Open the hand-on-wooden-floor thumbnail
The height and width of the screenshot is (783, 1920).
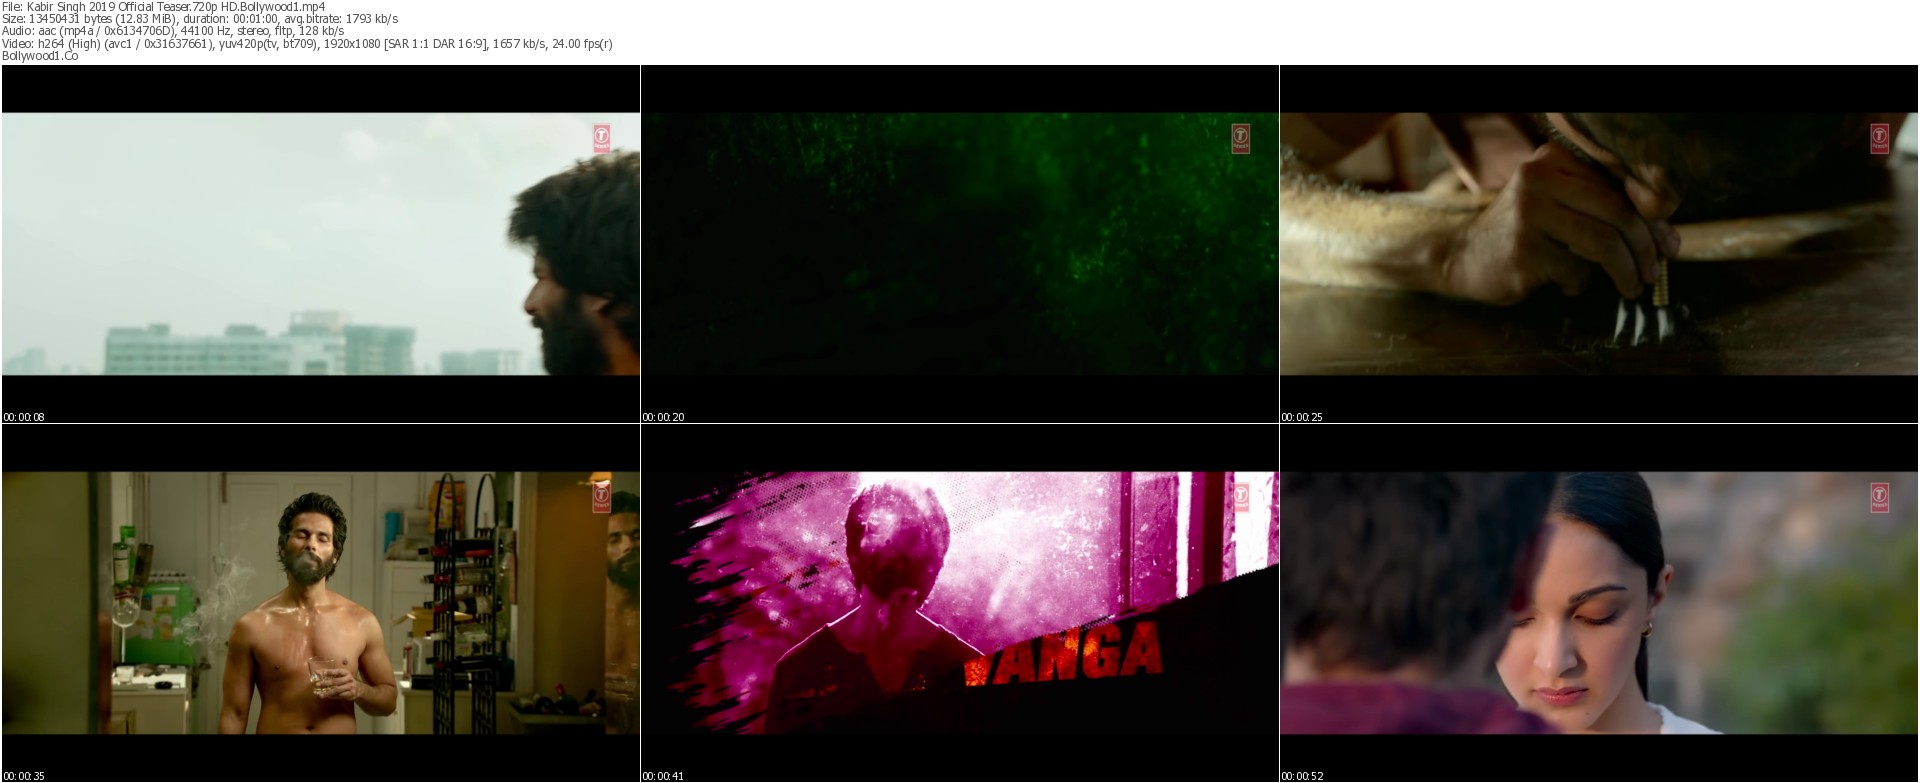click(1599, 244)
